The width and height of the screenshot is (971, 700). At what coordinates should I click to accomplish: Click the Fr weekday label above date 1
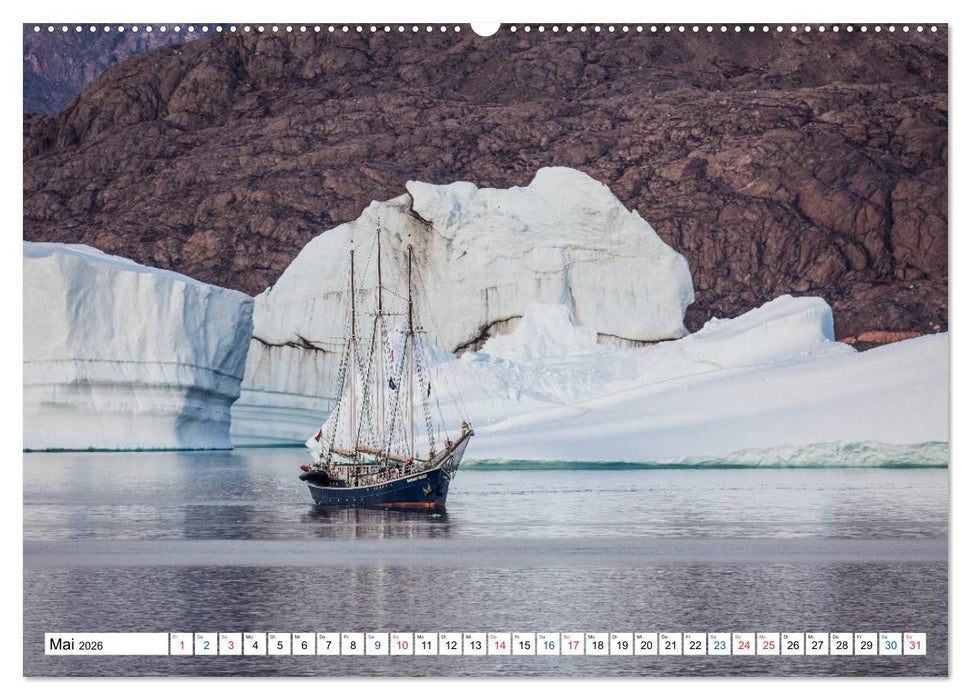178,637
